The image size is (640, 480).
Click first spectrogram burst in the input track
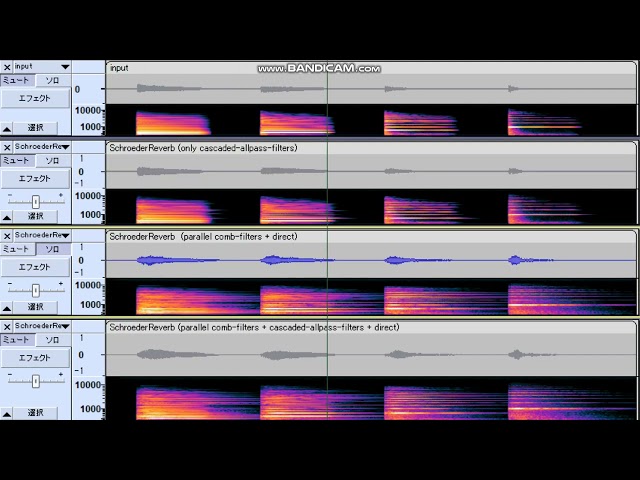pos(173,123)
